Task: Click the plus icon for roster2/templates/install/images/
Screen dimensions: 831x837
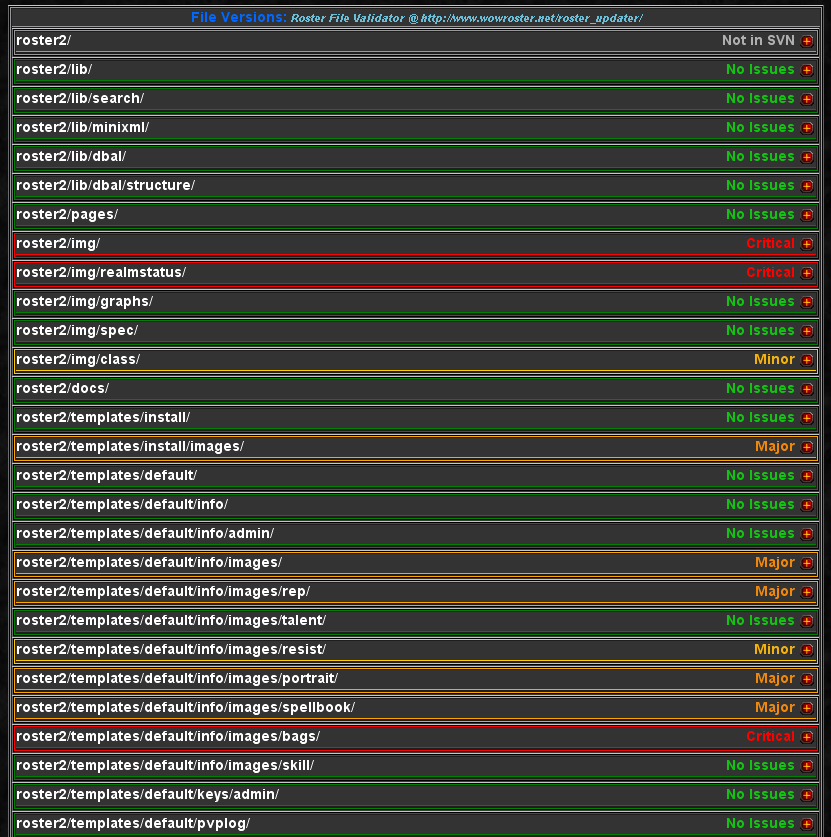Action: (807, 447)
